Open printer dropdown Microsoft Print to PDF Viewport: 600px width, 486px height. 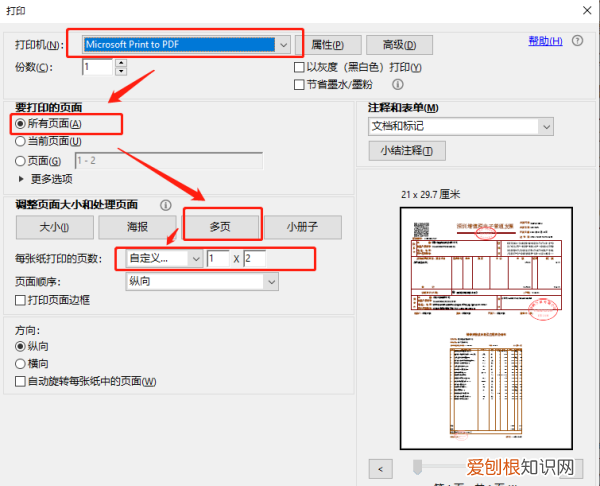click(x=186, y=45)
